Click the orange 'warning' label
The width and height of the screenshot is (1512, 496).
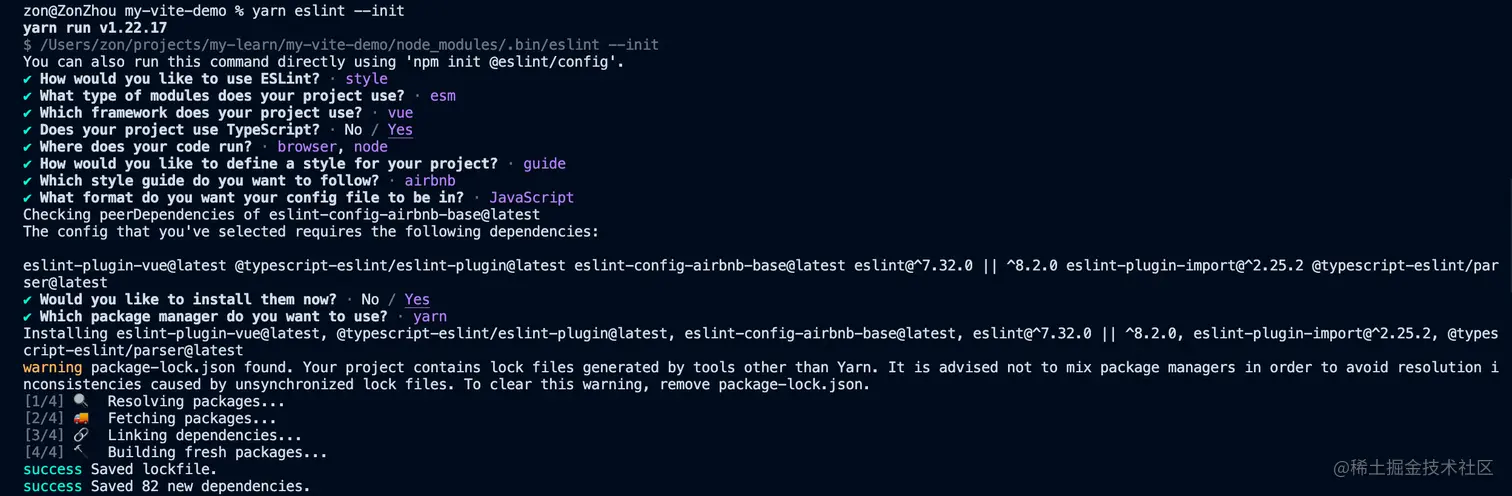pyautogui.click(x=52, y=368)
